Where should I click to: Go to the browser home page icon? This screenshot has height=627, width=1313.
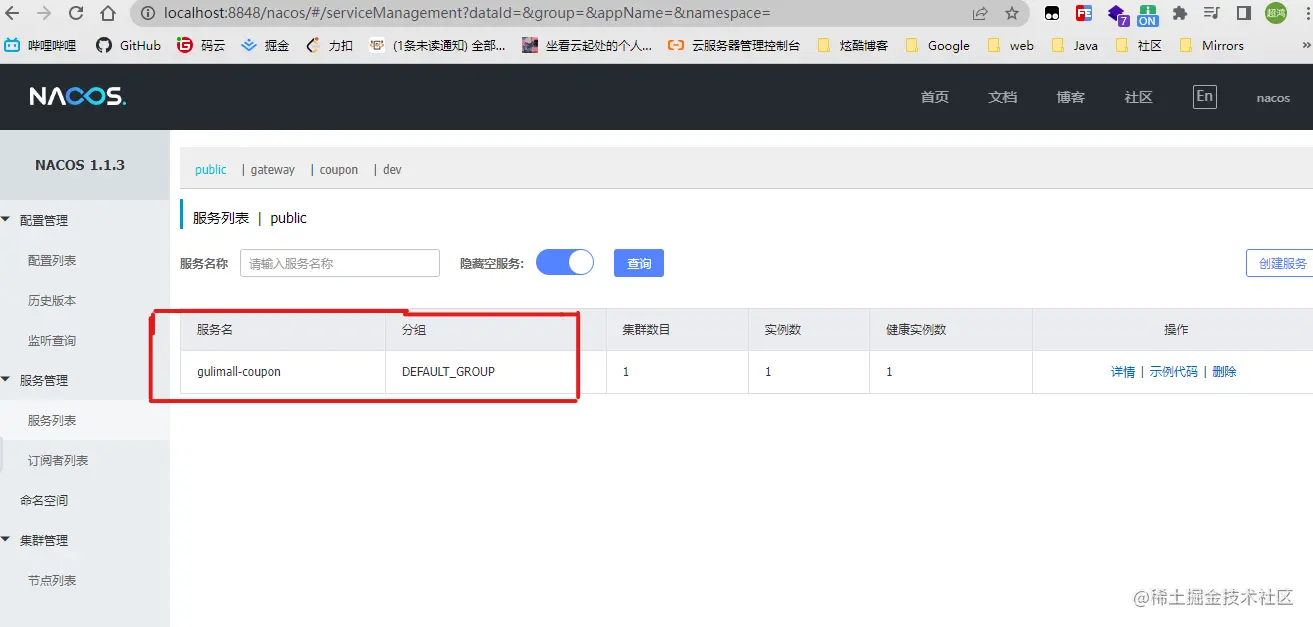coord(108,14)
